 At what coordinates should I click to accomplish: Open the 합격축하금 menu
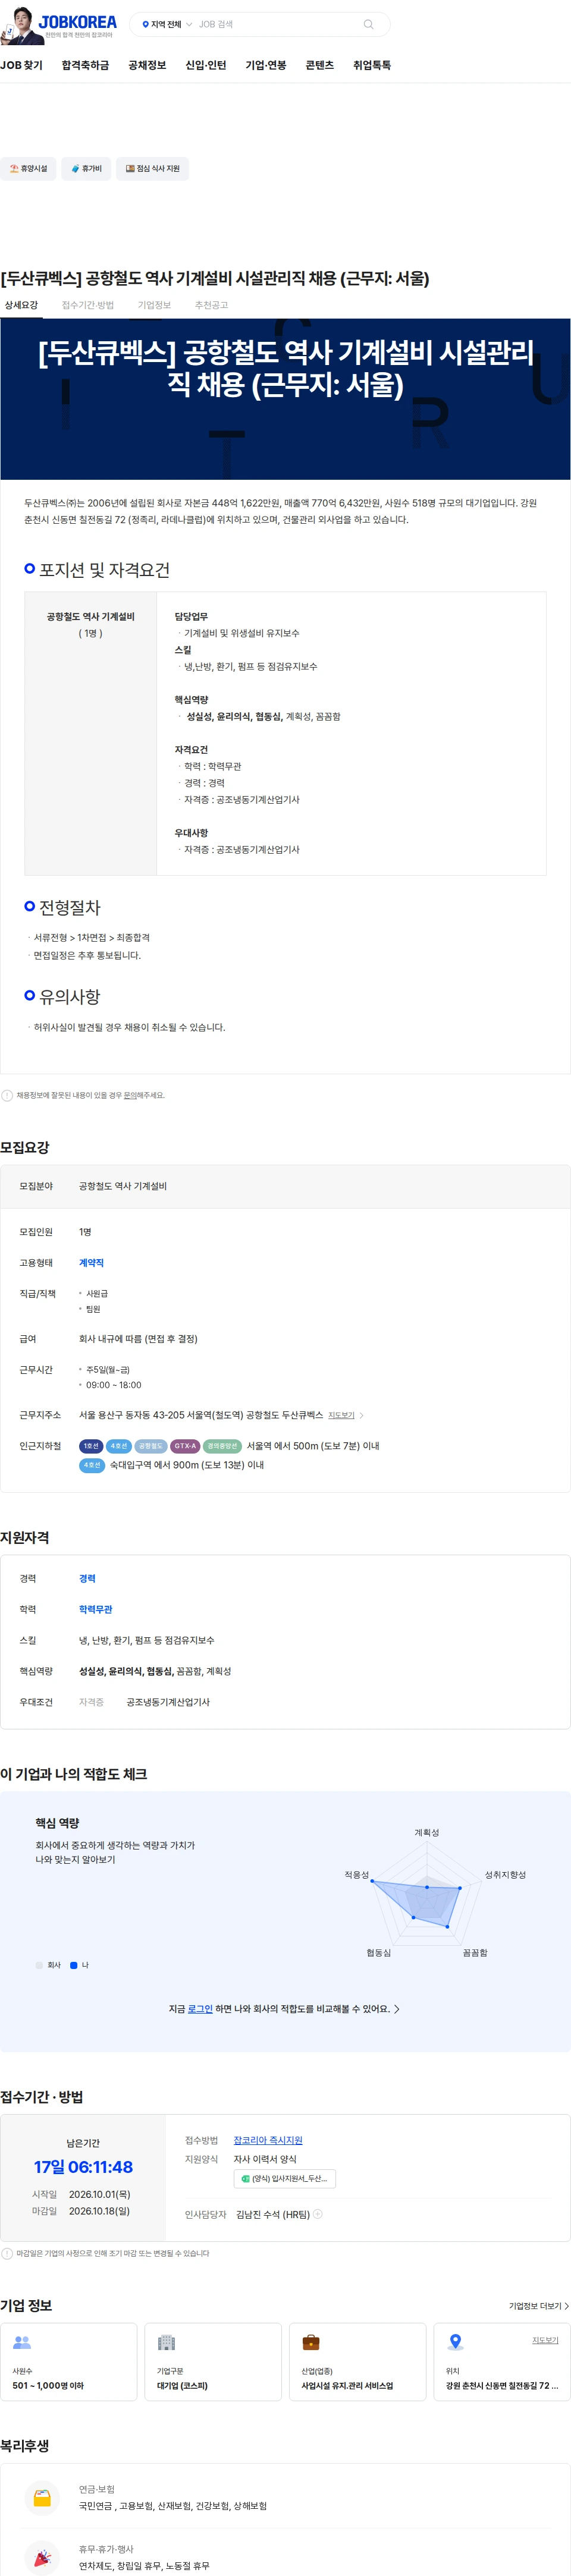pyautogui.click(x=85, y=65)
